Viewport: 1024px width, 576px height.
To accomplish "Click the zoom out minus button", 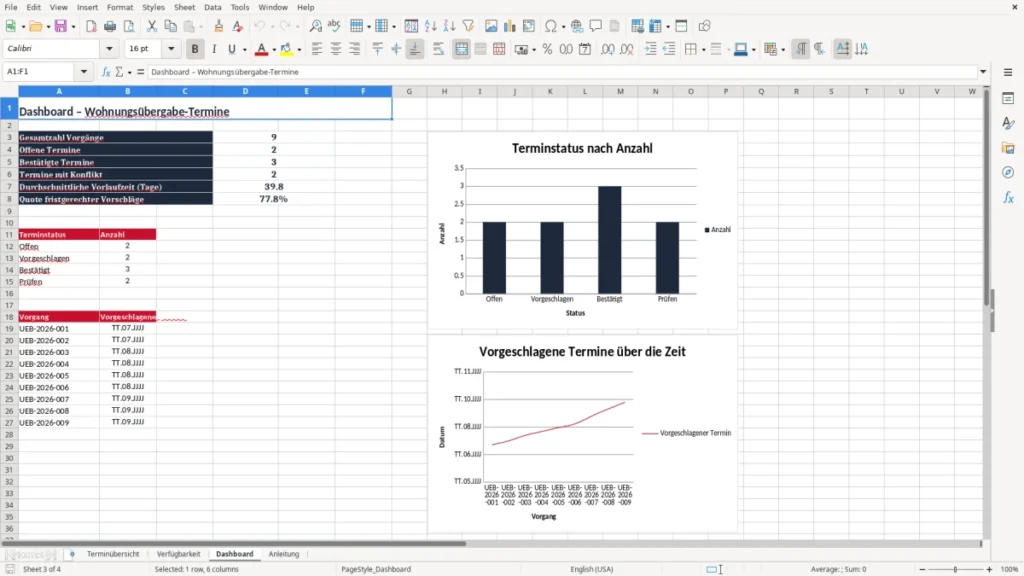I will [922, 569].
